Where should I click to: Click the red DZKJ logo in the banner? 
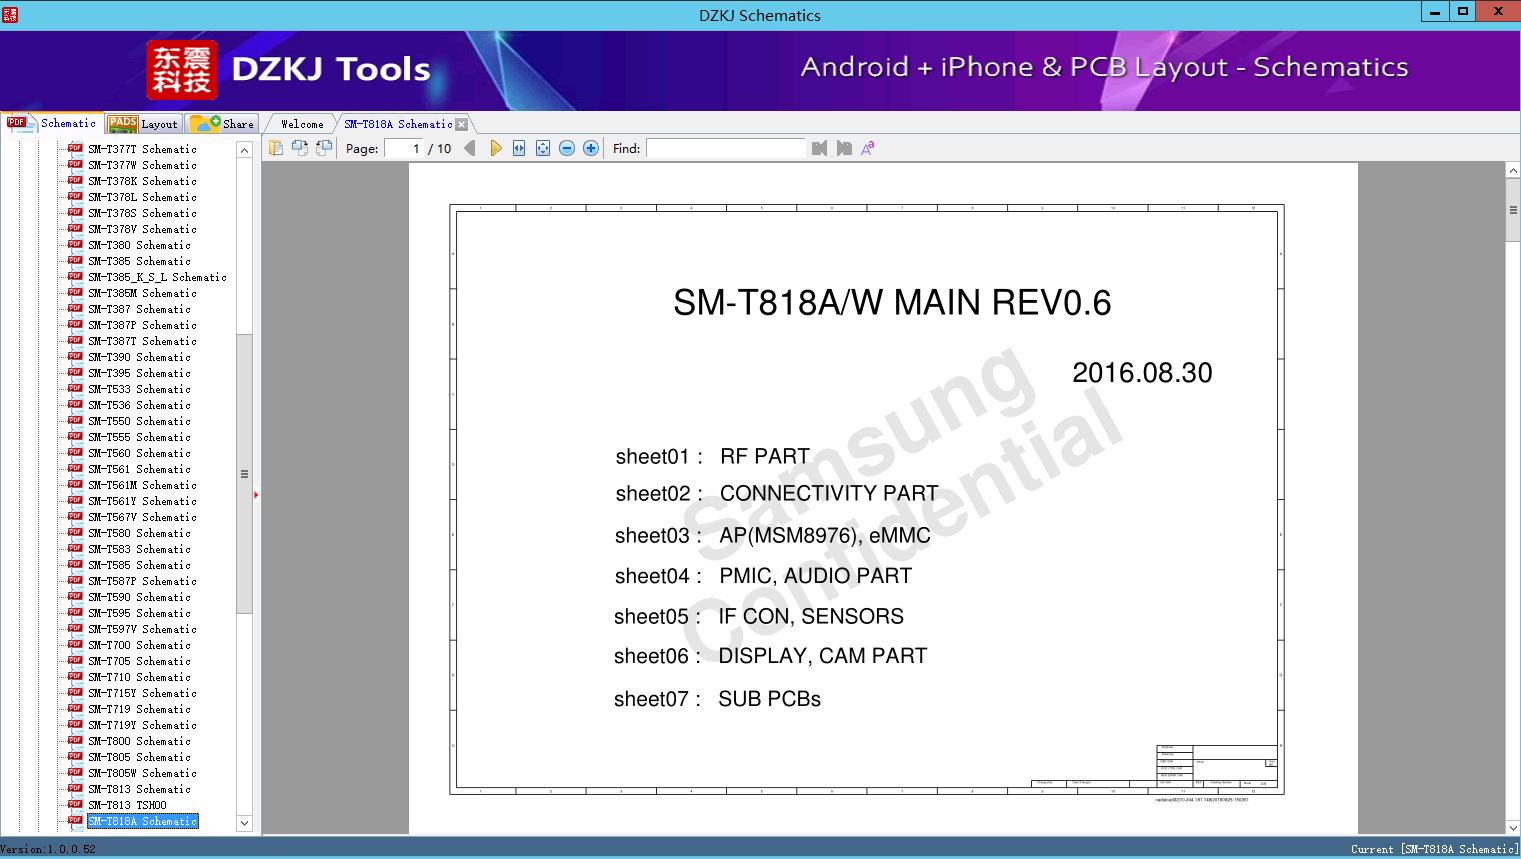[182, 70]
